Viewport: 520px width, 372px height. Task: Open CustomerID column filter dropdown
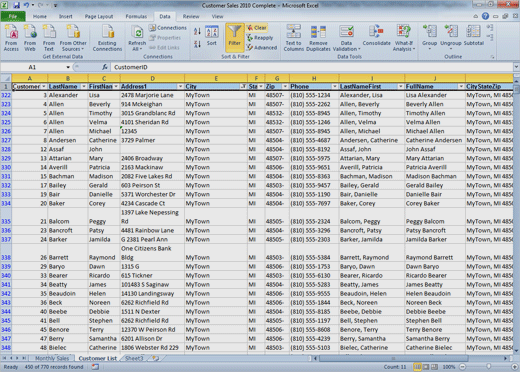(x=44, y=87)
